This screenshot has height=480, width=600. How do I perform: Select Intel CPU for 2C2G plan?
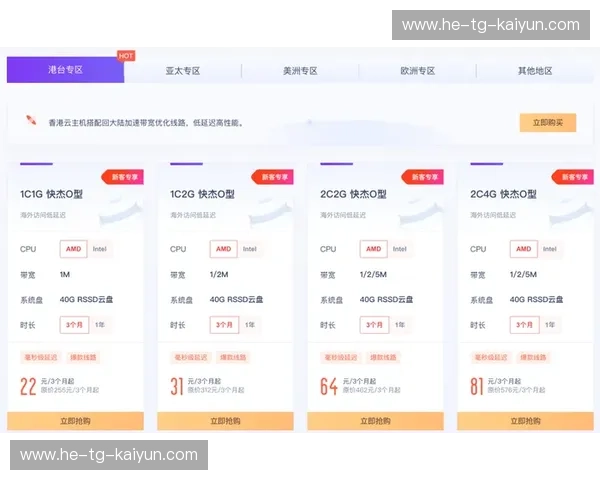399,249
